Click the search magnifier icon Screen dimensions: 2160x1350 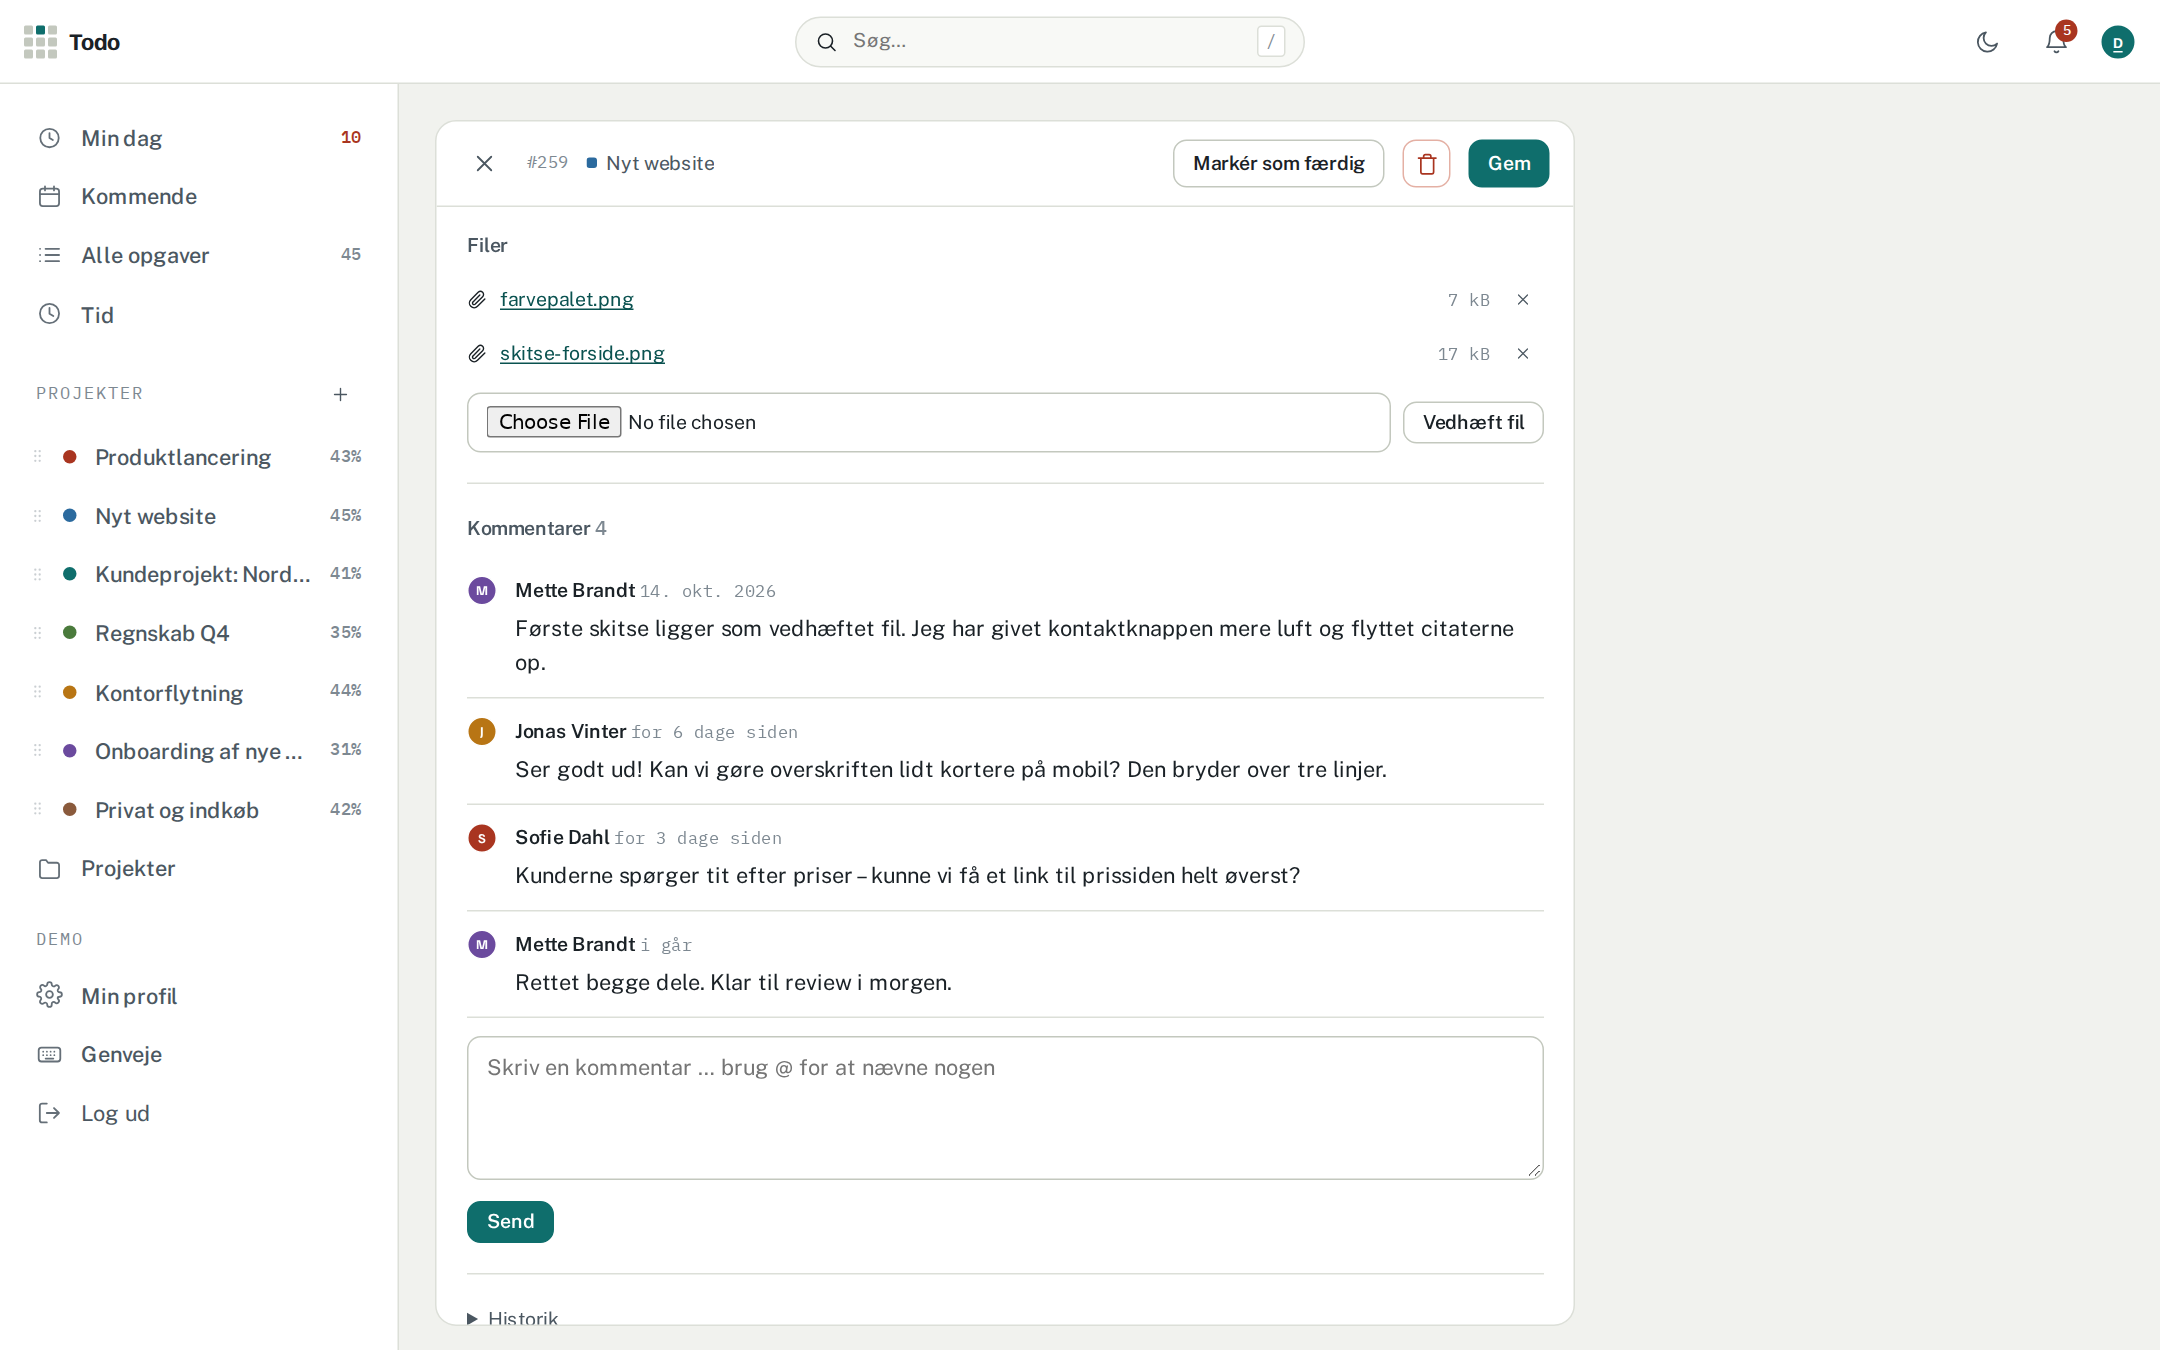pyautogui.click(x=826, y=42)
